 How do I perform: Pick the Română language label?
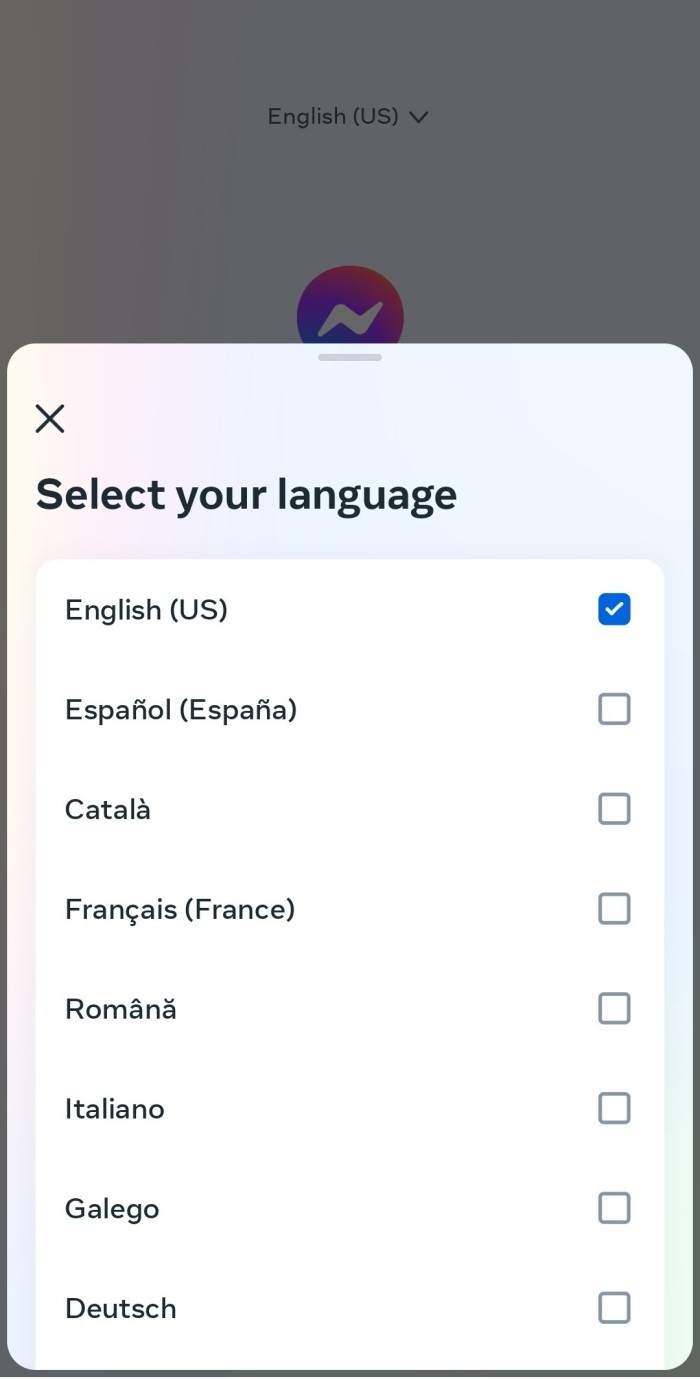pyautogui.click(x=121, y=1008)
